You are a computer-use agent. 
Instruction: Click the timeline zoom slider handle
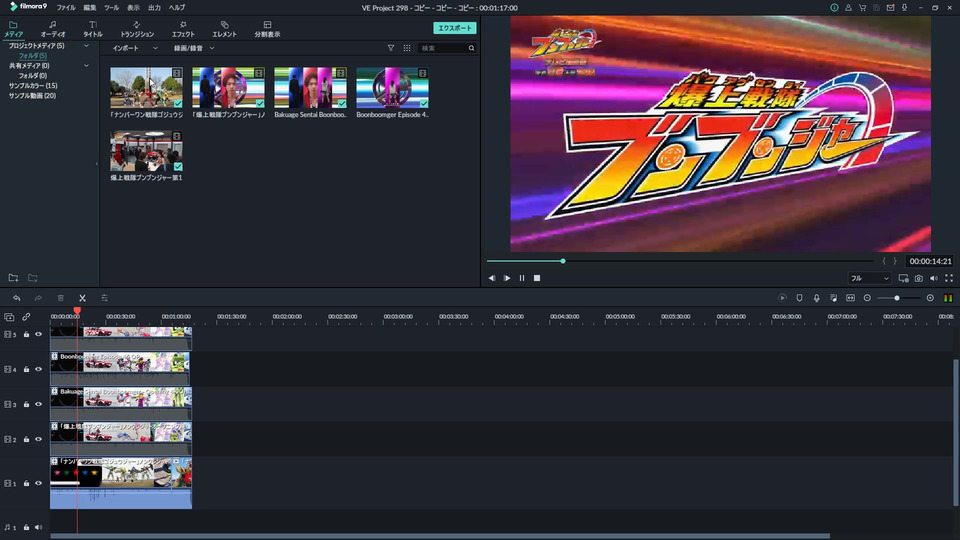click(x=897, y=298)
